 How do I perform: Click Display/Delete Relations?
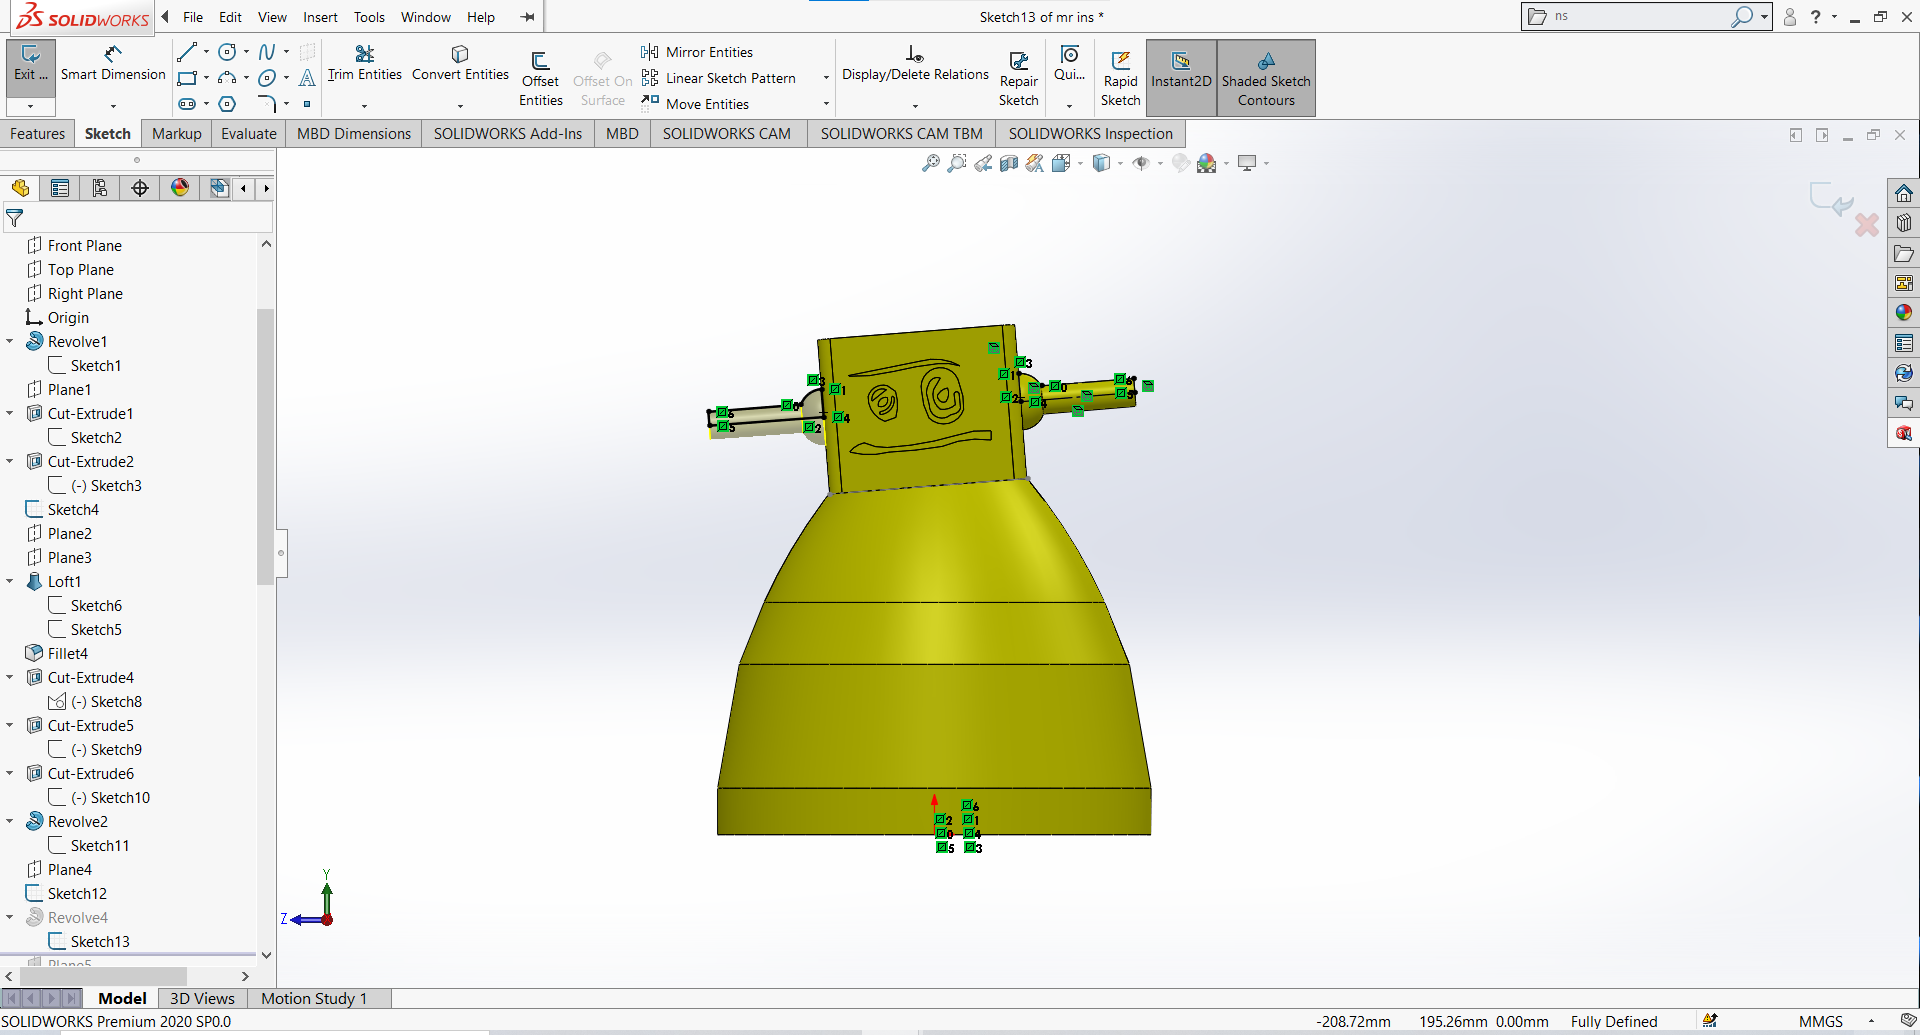coord(915,63)
